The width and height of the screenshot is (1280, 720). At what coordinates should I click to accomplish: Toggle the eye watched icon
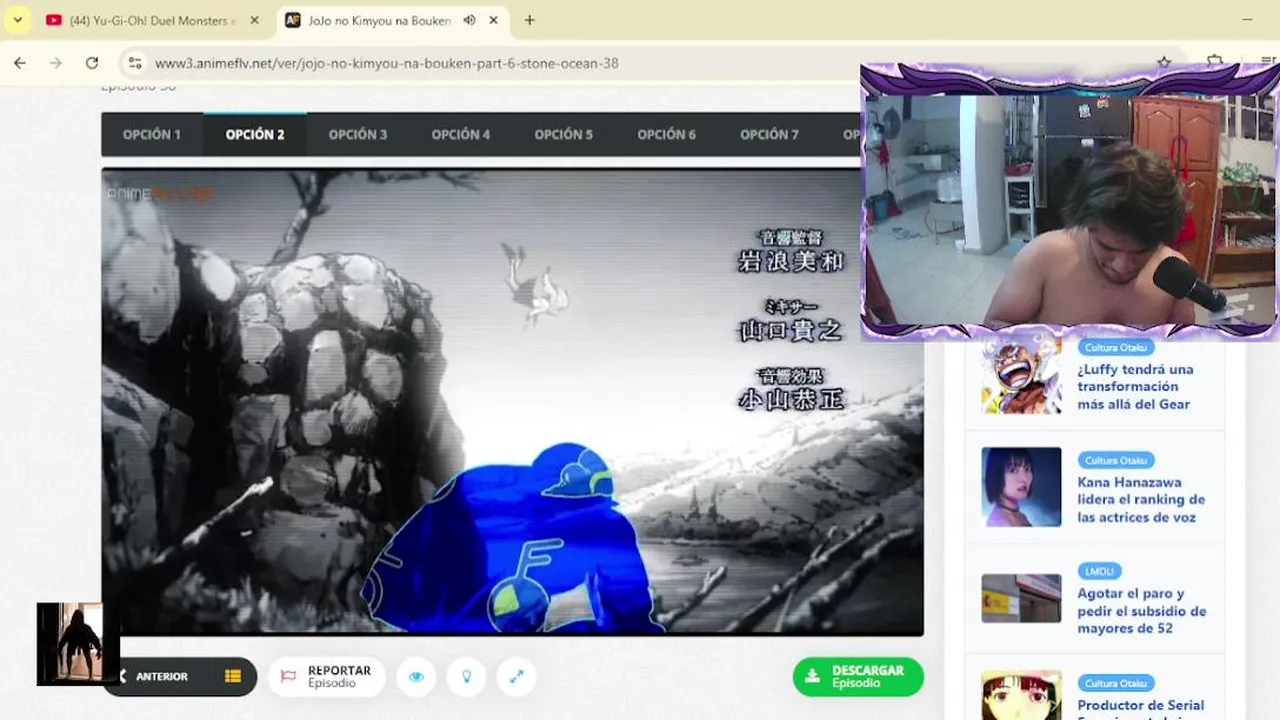point(416,677)
